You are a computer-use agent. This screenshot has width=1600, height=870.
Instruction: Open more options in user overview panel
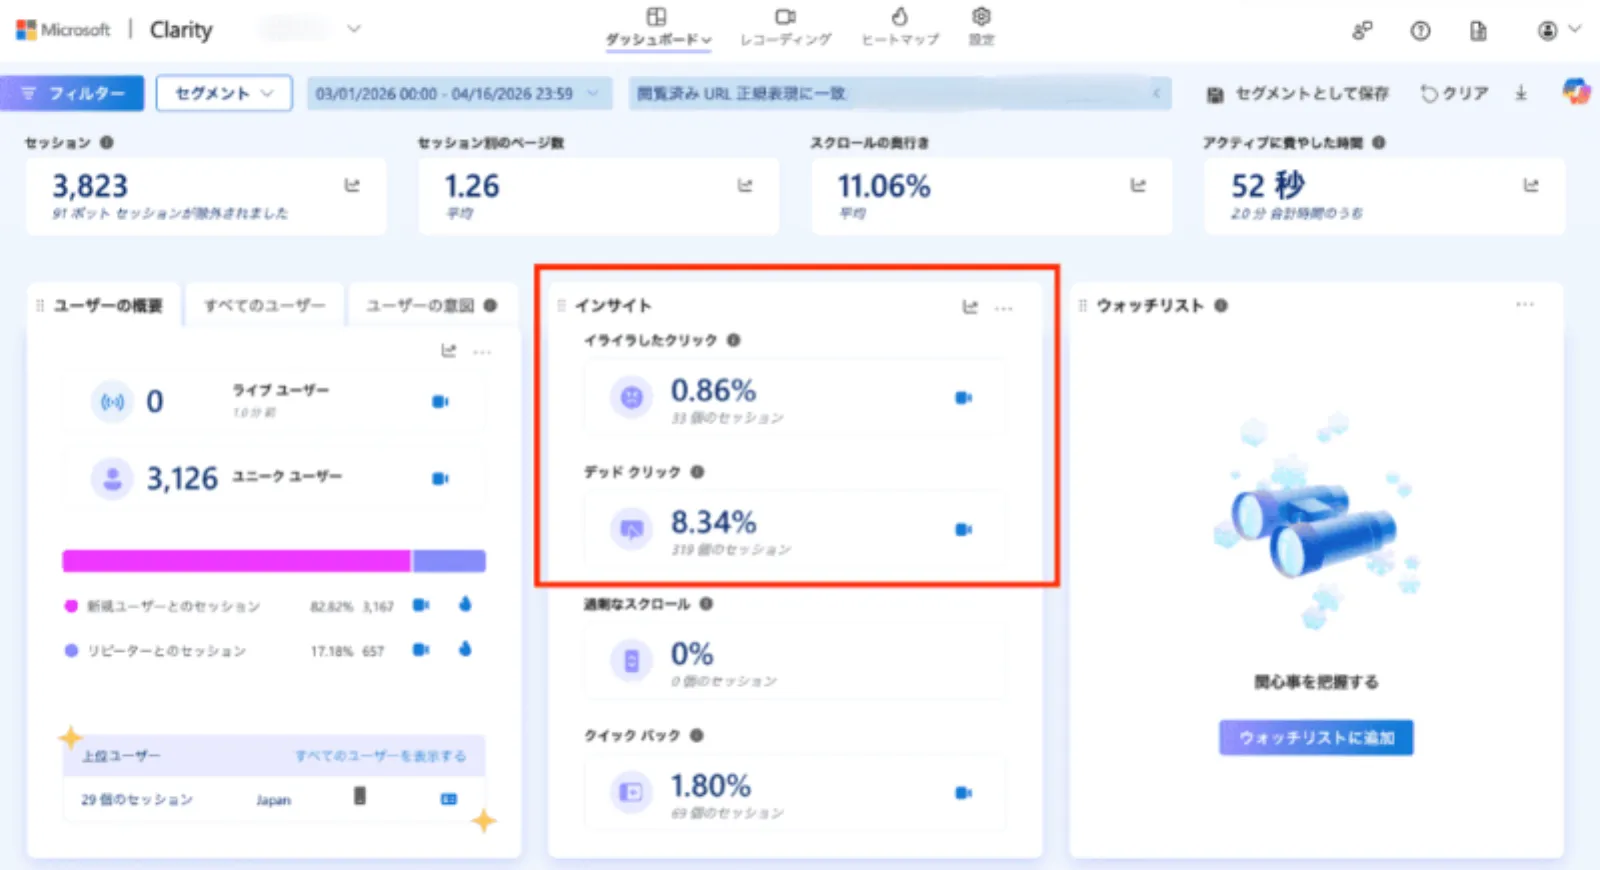point(483,351)
